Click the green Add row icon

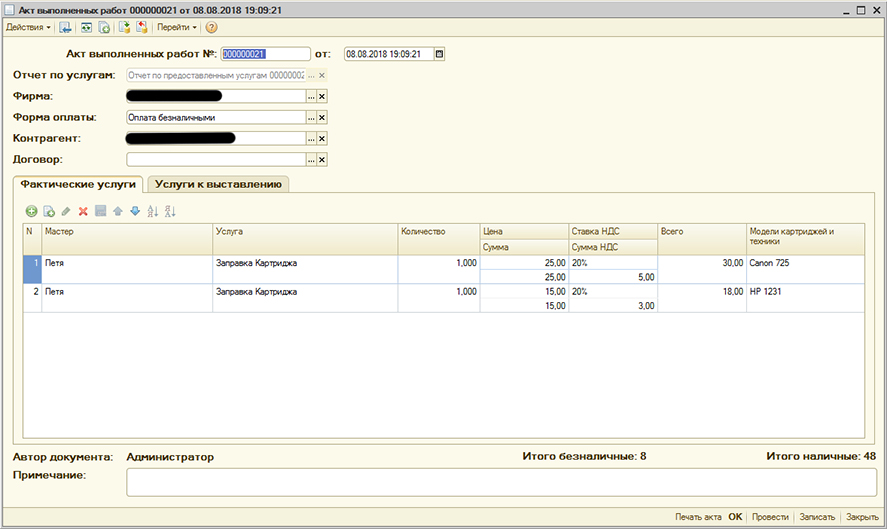click(x=31, y=211)
